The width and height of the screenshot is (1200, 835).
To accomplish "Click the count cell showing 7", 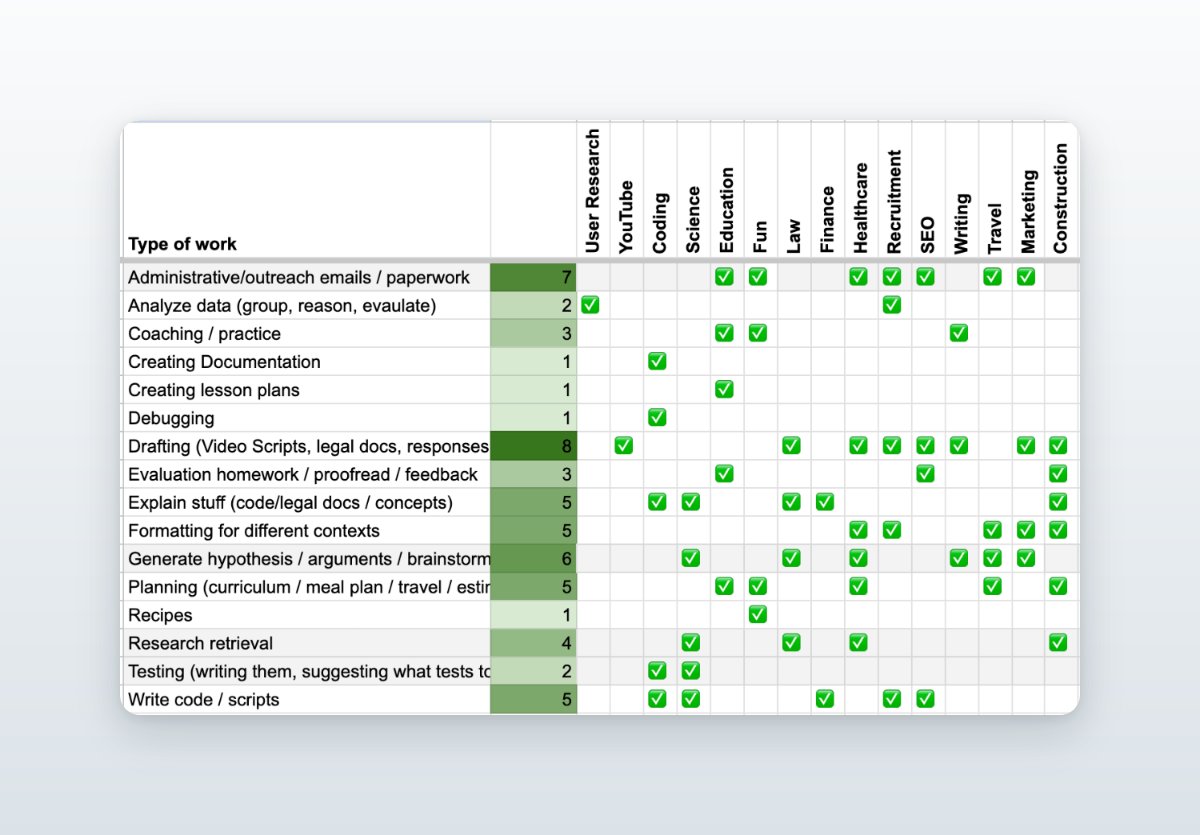I will click(x=534, y=277).
